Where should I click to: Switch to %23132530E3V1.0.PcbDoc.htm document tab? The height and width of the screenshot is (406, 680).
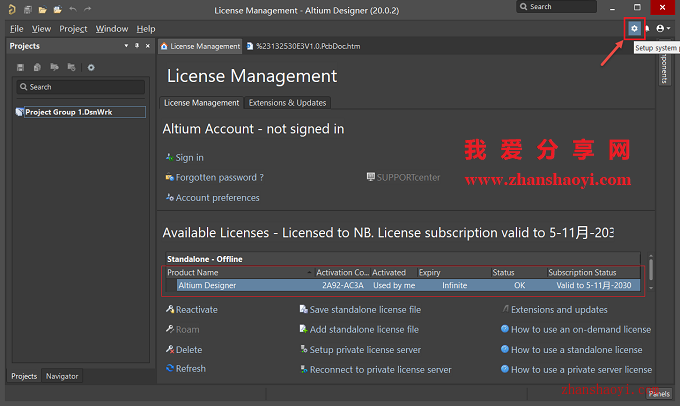tap(303, 46)
